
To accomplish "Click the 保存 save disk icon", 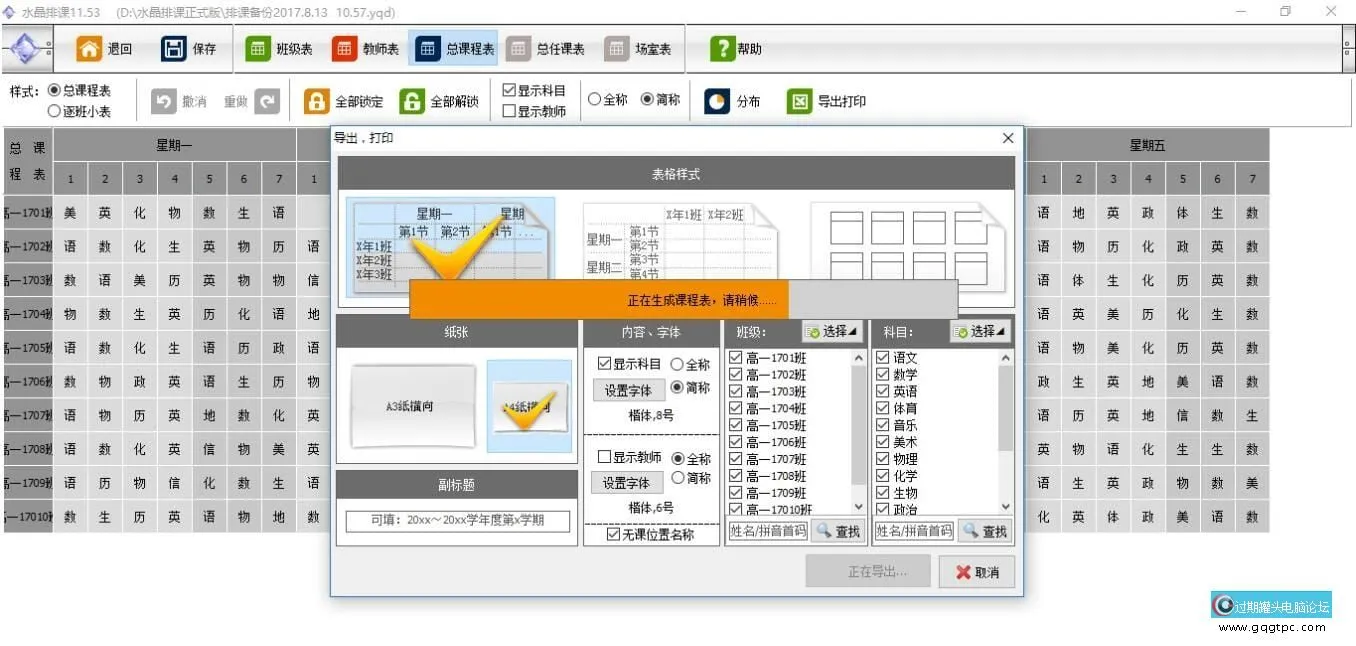I will [x=174, y=49].
